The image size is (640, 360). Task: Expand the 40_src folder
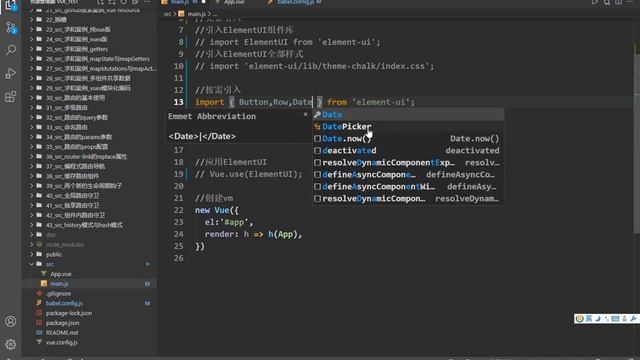coord(31,196)
